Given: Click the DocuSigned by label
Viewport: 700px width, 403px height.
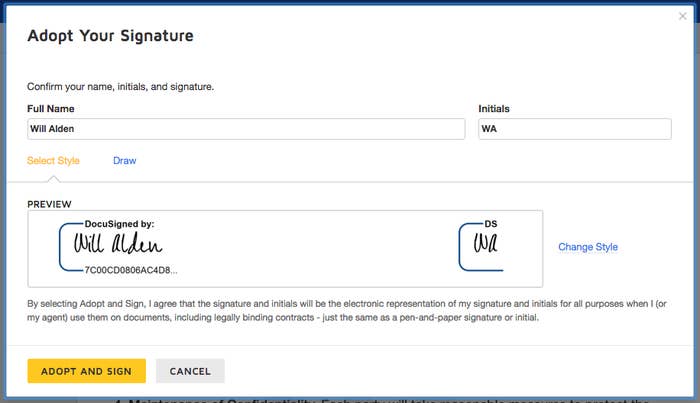Looking at the screenshot, I should pyautogui.click(x=119, y=224).
